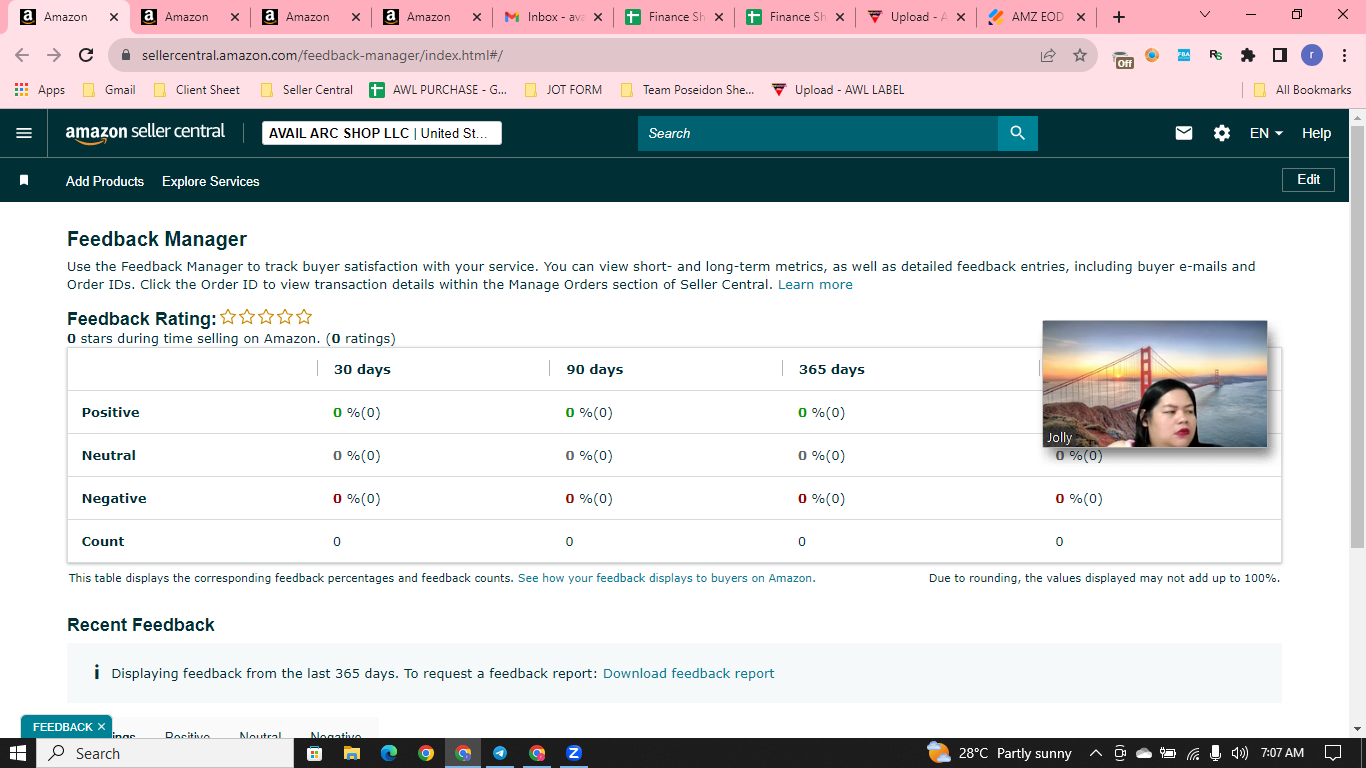Open Telegram from the taskbar
This screenshot has width=1366, height=768.
(x=500, y=753)
